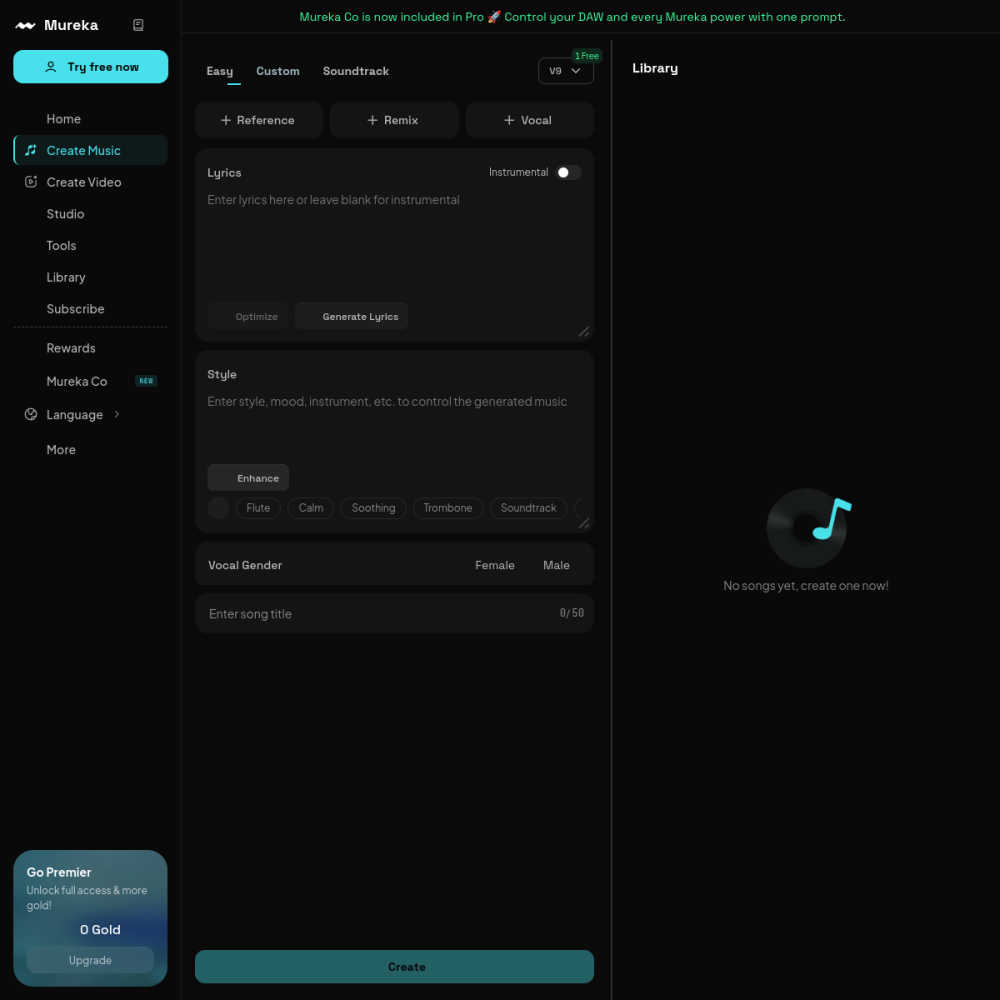The height and width of the screenshot is (1000, 1000).
Task: Open the V9 model version dropdown
Action: 566,71
